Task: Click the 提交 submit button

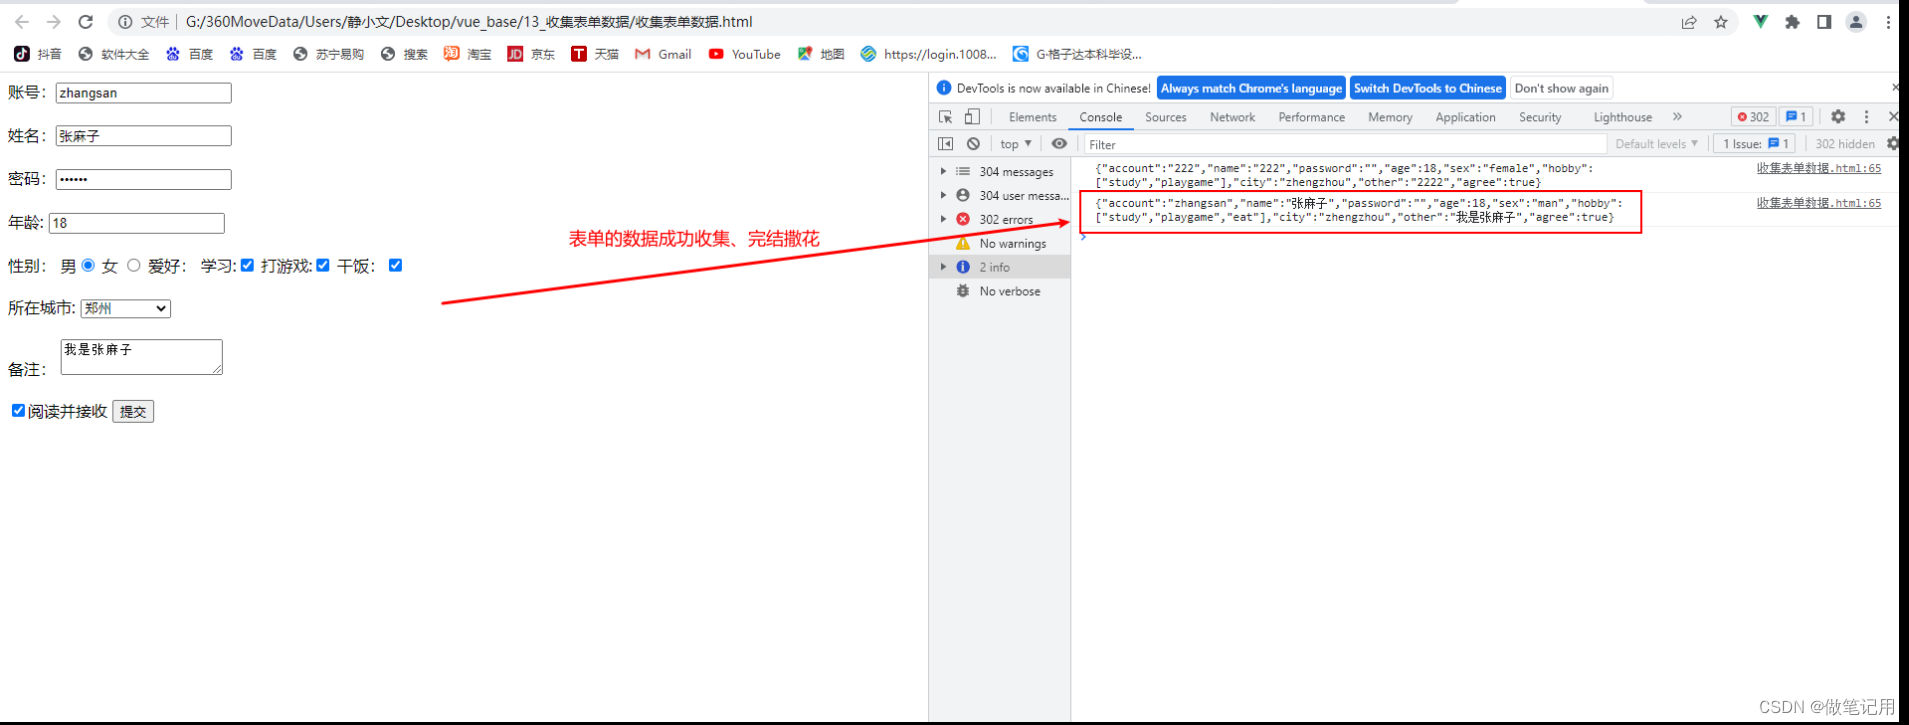Action: (133, 411)
